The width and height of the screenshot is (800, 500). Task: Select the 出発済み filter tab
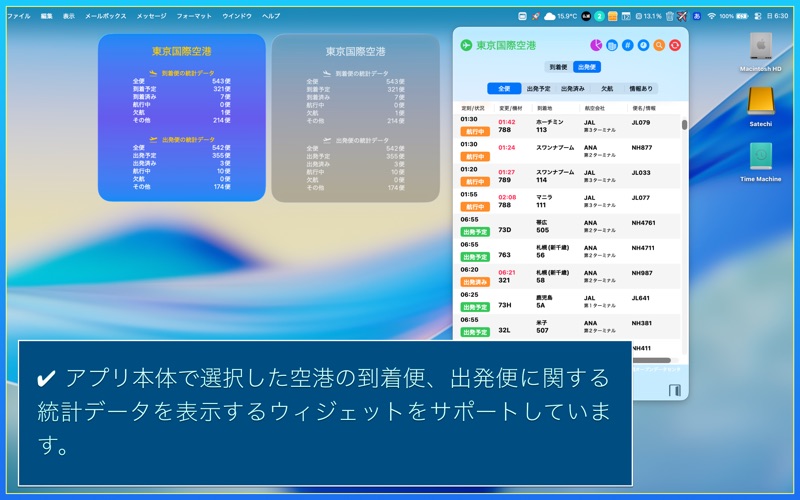(572, 89)
